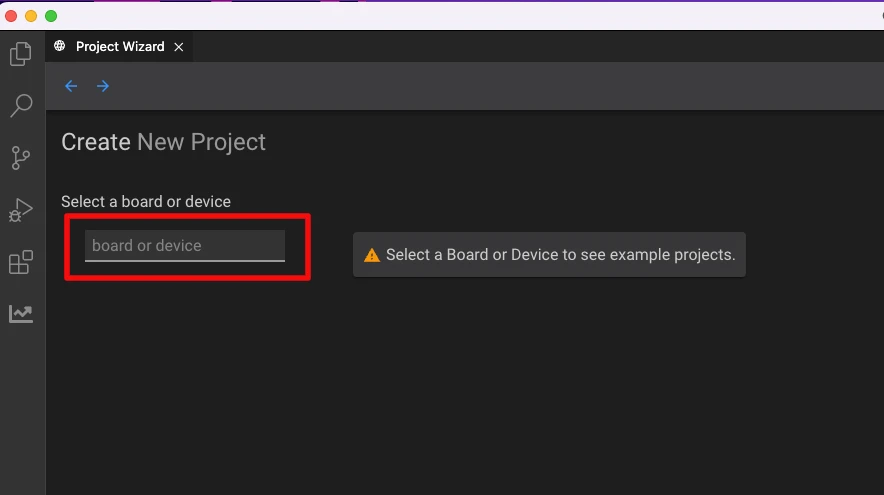Close the window with the red button

[11, 16]
